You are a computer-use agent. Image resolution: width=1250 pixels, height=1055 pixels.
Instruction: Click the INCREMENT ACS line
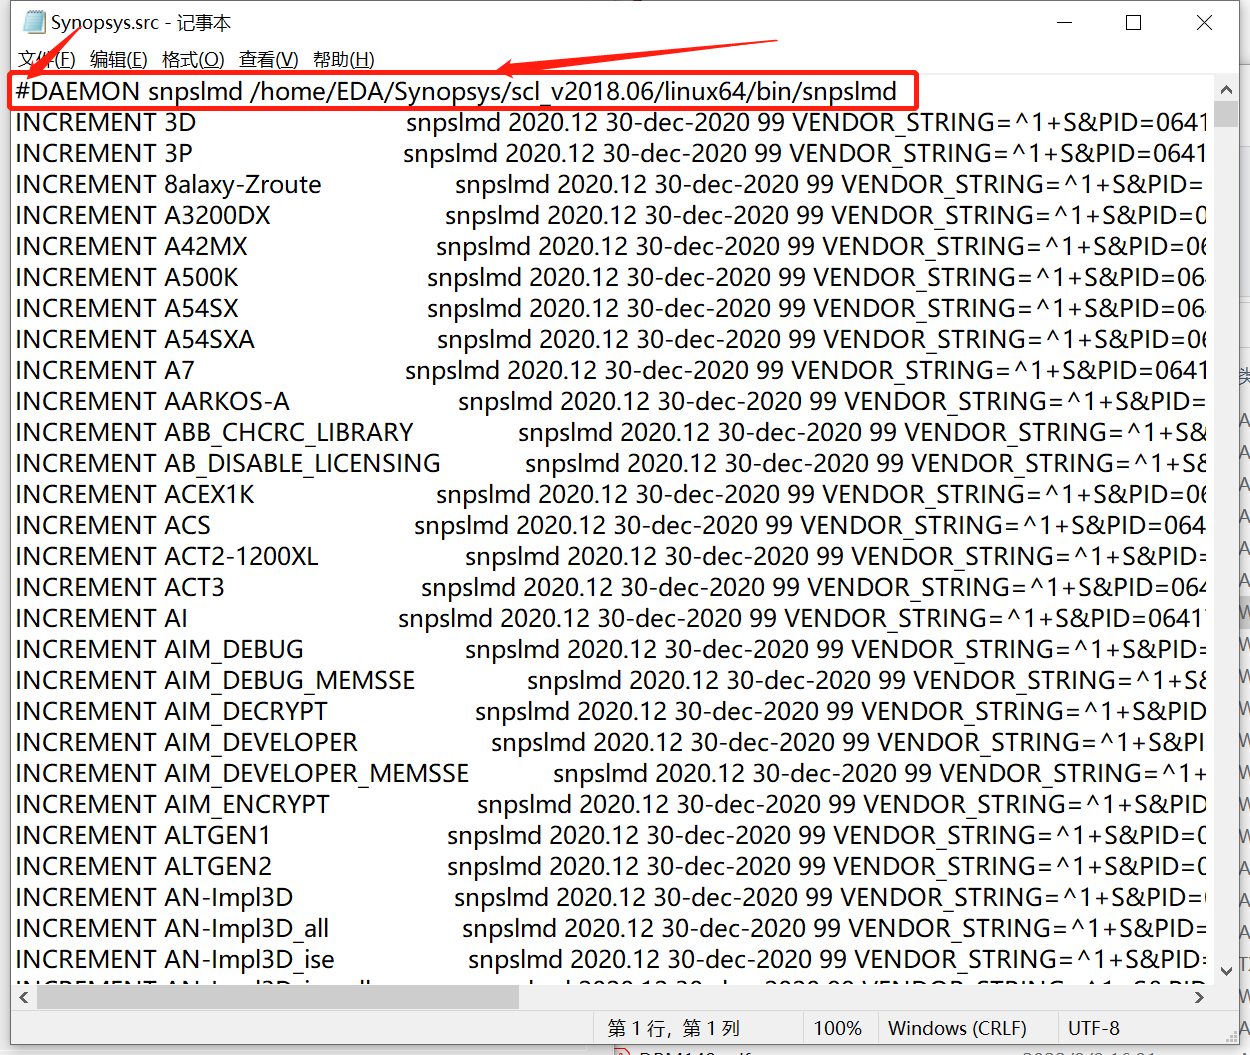[611, 525]
